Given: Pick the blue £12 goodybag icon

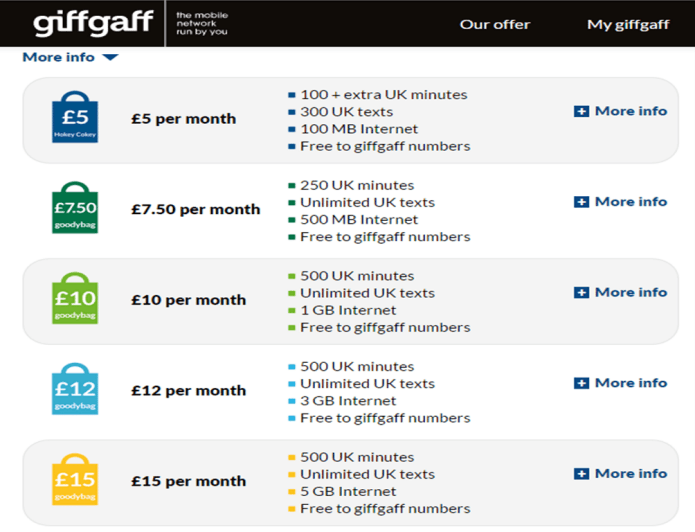Looking at the screenshot, I should coord(75,390).
